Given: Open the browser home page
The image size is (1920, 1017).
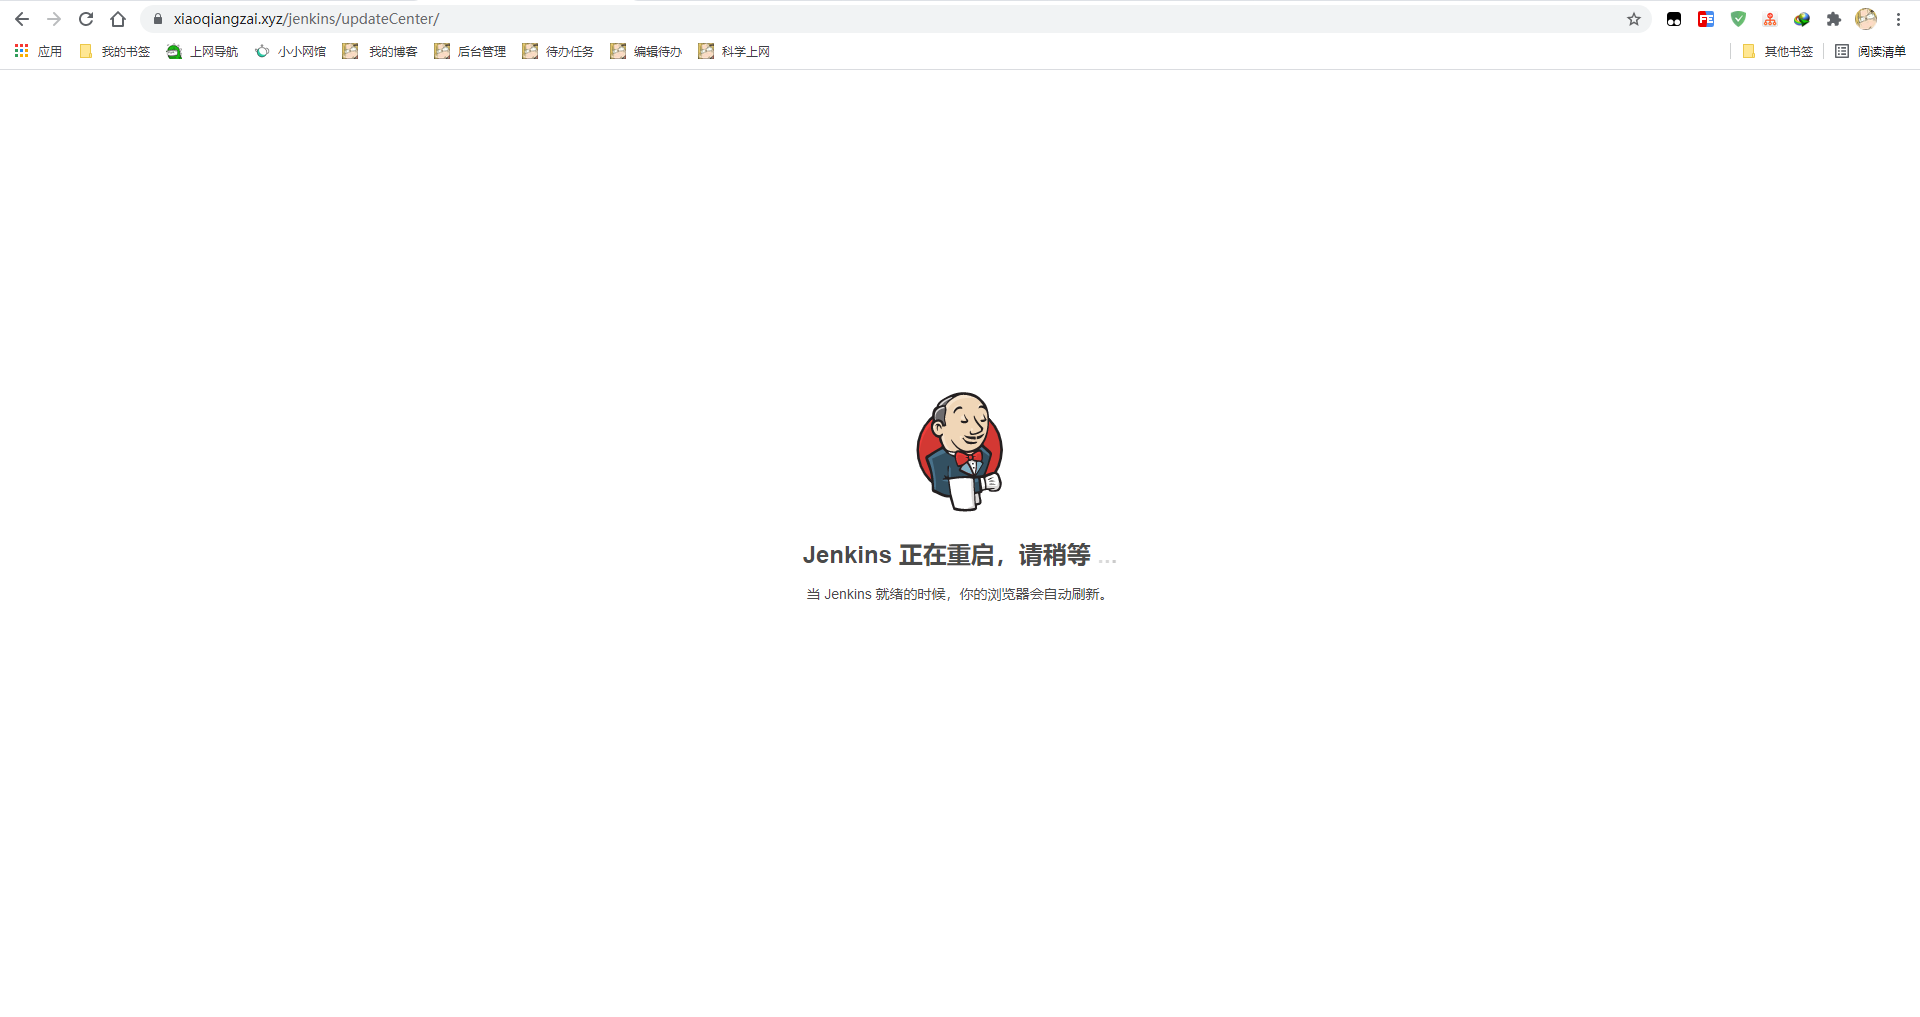Looking at the screenshot, I should [x=118, y=19].
